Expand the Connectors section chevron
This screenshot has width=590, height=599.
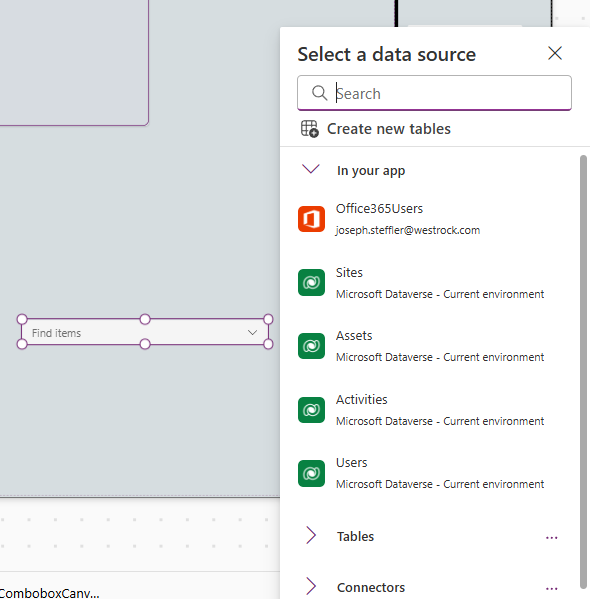tap(311, 586)
